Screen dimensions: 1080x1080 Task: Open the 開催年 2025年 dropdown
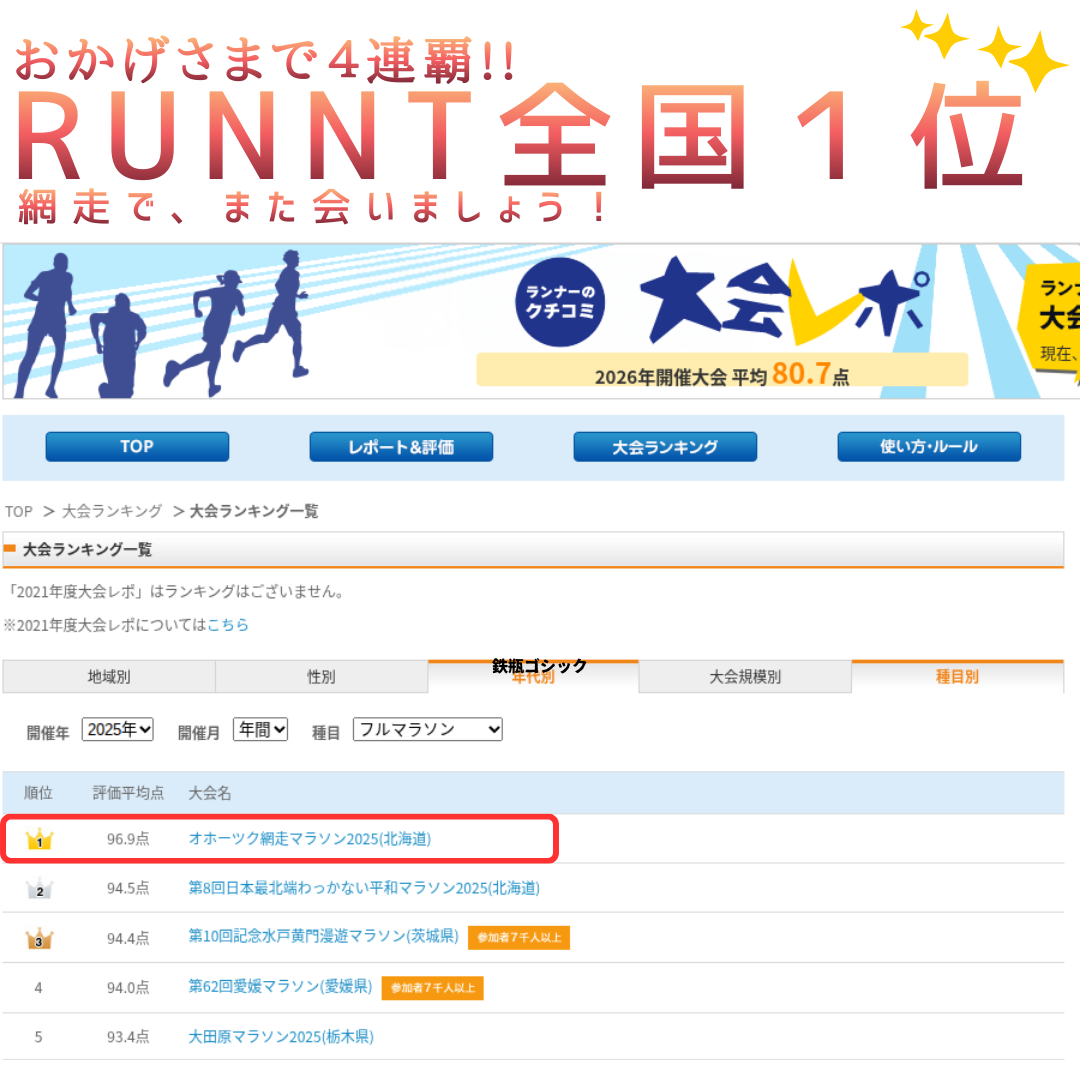pyautogui.click(x=118, y=730)
